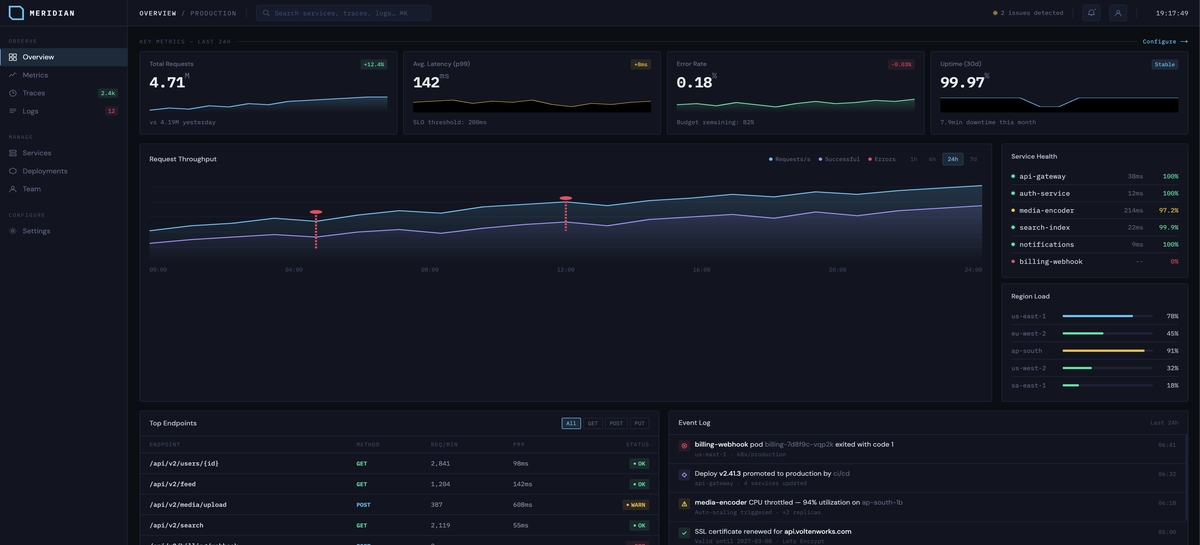
Task: Click the Meridian logo icon
Action: (15, 13)
